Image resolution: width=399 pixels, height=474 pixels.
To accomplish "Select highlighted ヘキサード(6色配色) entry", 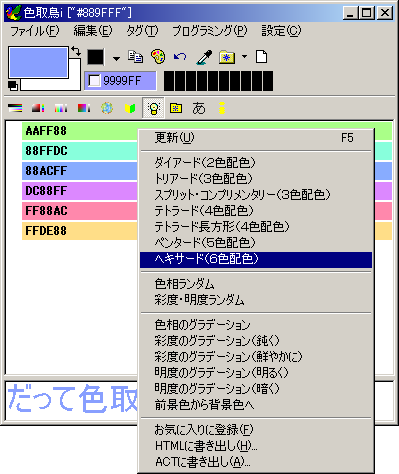I will tap(256, 259).
